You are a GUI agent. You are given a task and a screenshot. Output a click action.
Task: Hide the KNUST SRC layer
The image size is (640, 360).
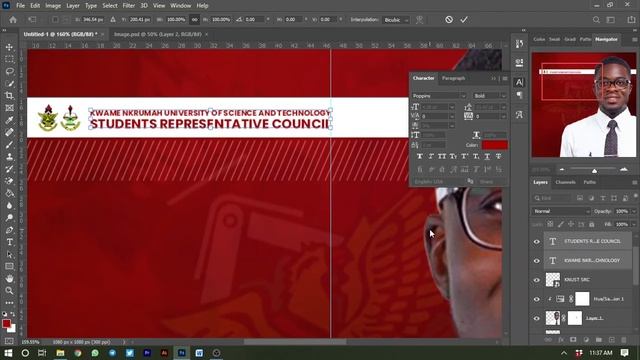[537, 280]
